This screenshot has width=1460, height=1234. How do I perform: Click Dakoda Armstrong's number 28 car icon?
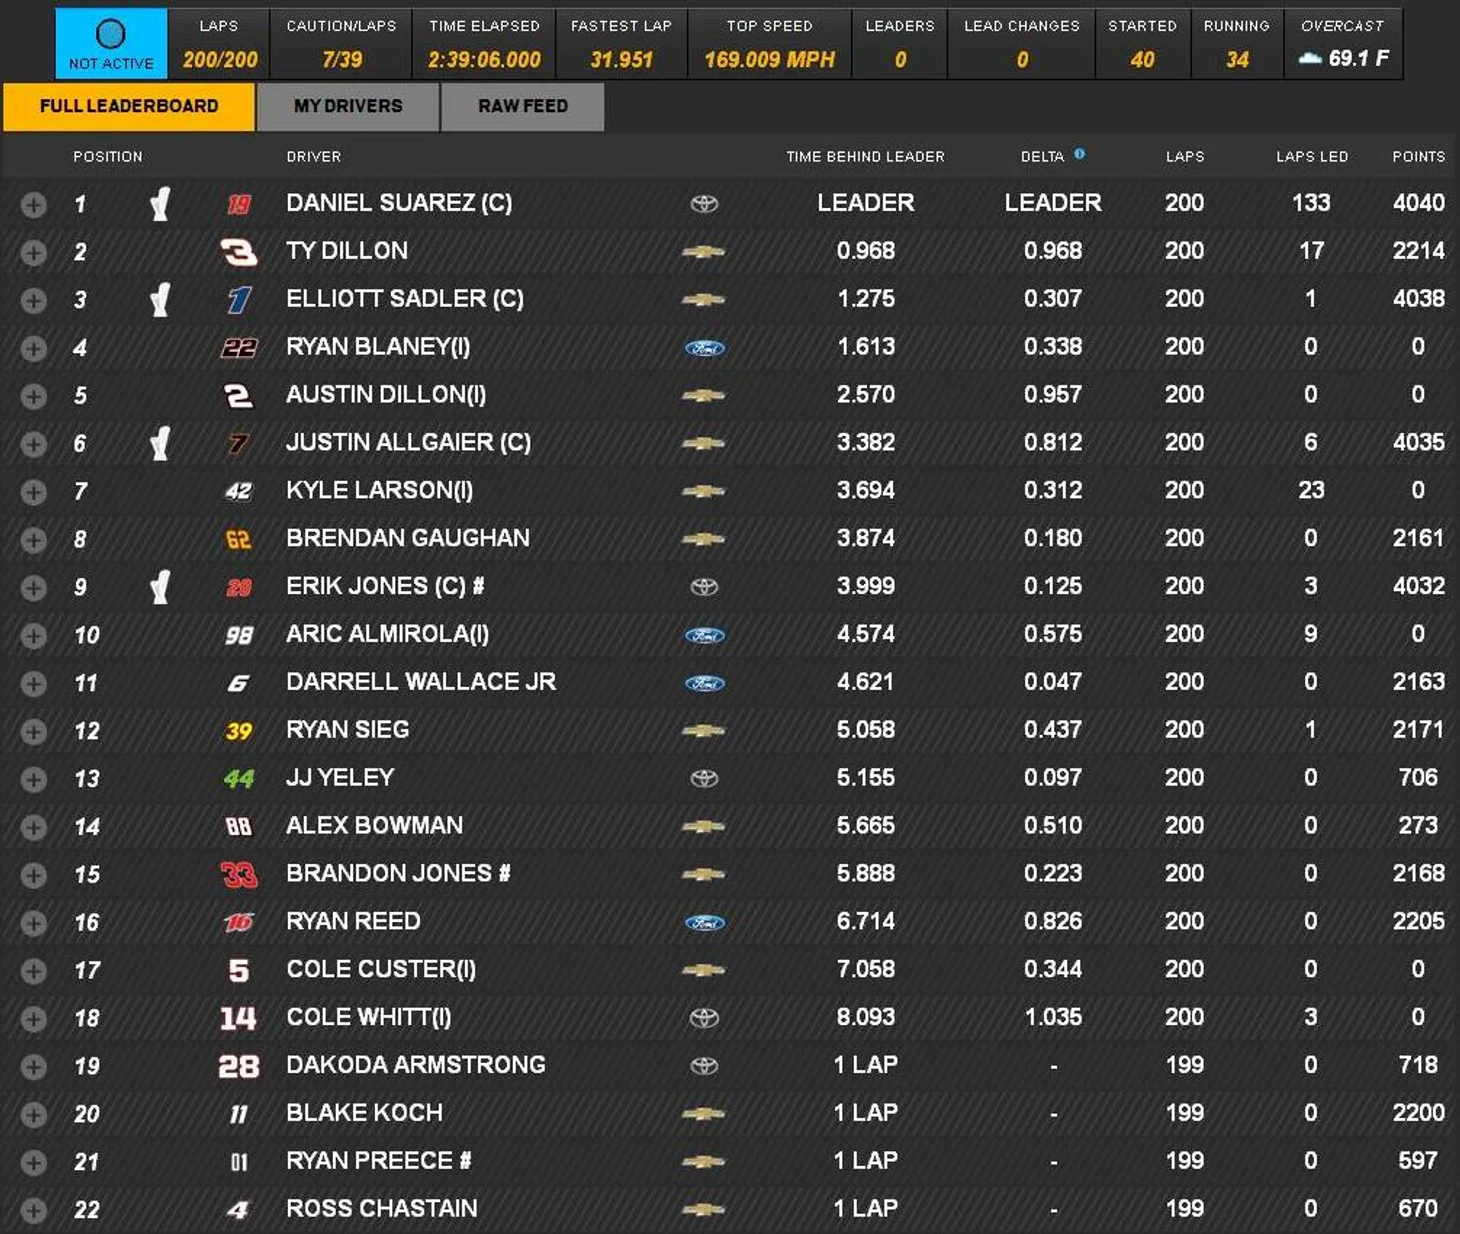pyautogui.click(x=238, y=1066)
